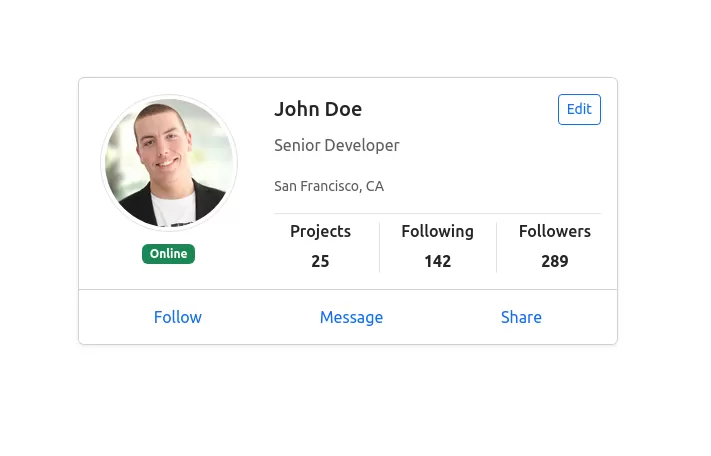
Task: Click the horizontal line above the stats row
Action: pyautogui.click(x=437, y=213)
